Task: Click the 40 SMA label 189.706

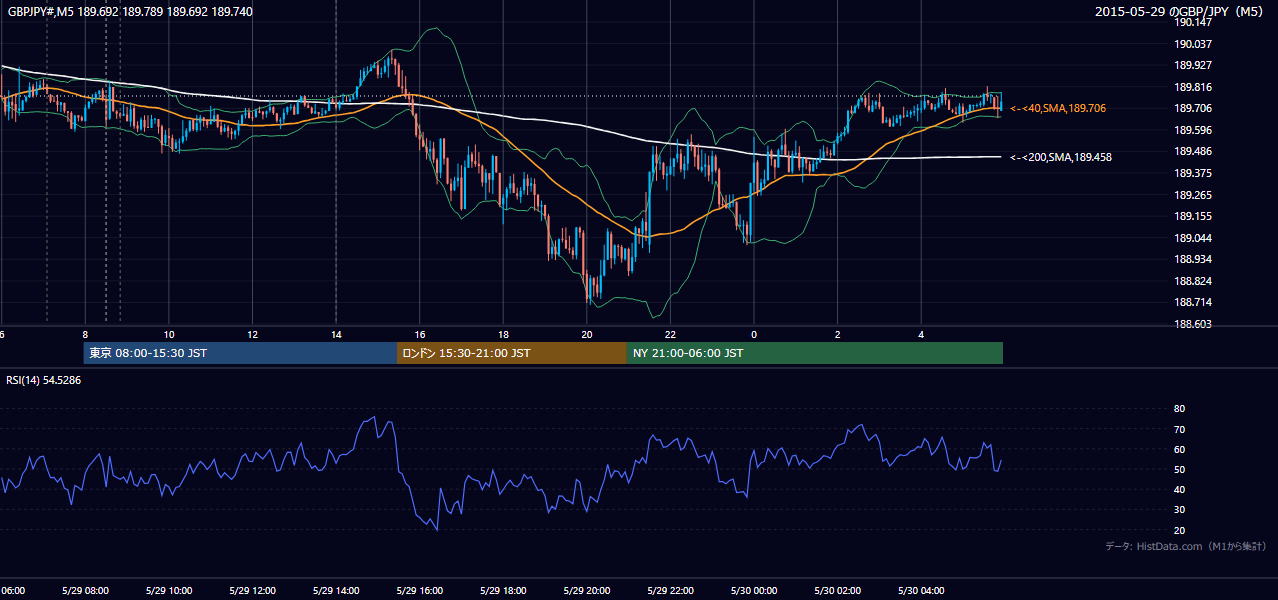Action: pos(1058,108)
